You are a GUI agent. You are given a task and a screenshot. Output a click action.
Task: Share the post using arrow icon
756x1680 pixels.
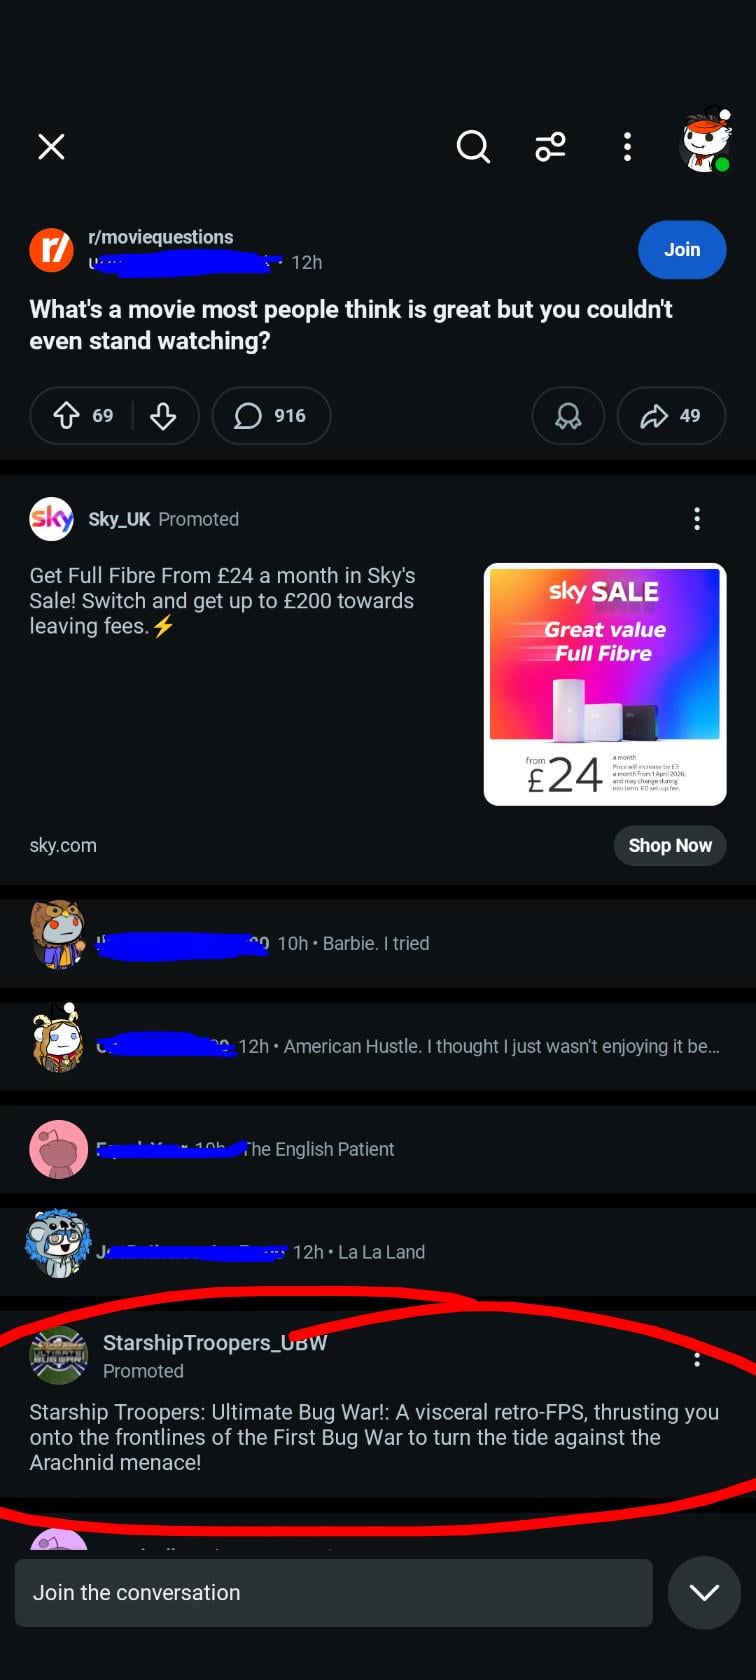tap(671, 416)
